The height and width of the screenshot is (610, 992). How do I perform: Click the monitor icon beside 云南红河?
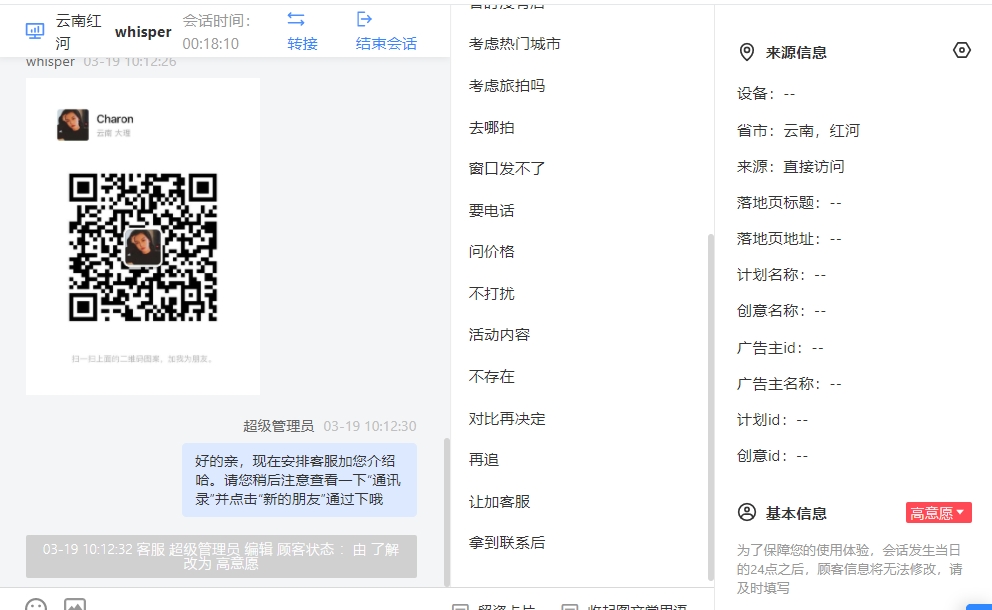[35, 31]
